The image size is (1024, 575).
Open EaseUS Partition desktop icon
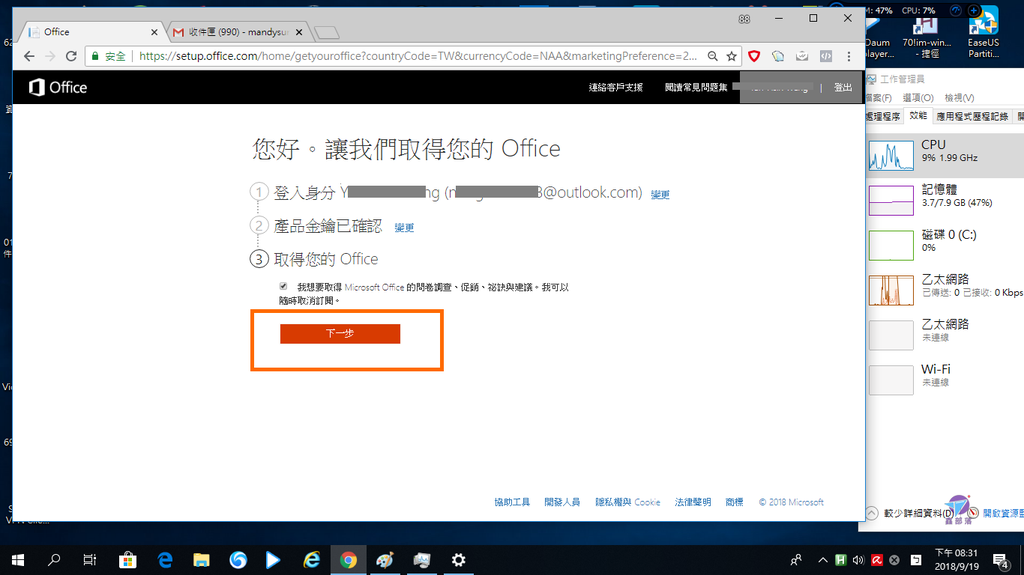pyautogui.click(x=984, y=33)
